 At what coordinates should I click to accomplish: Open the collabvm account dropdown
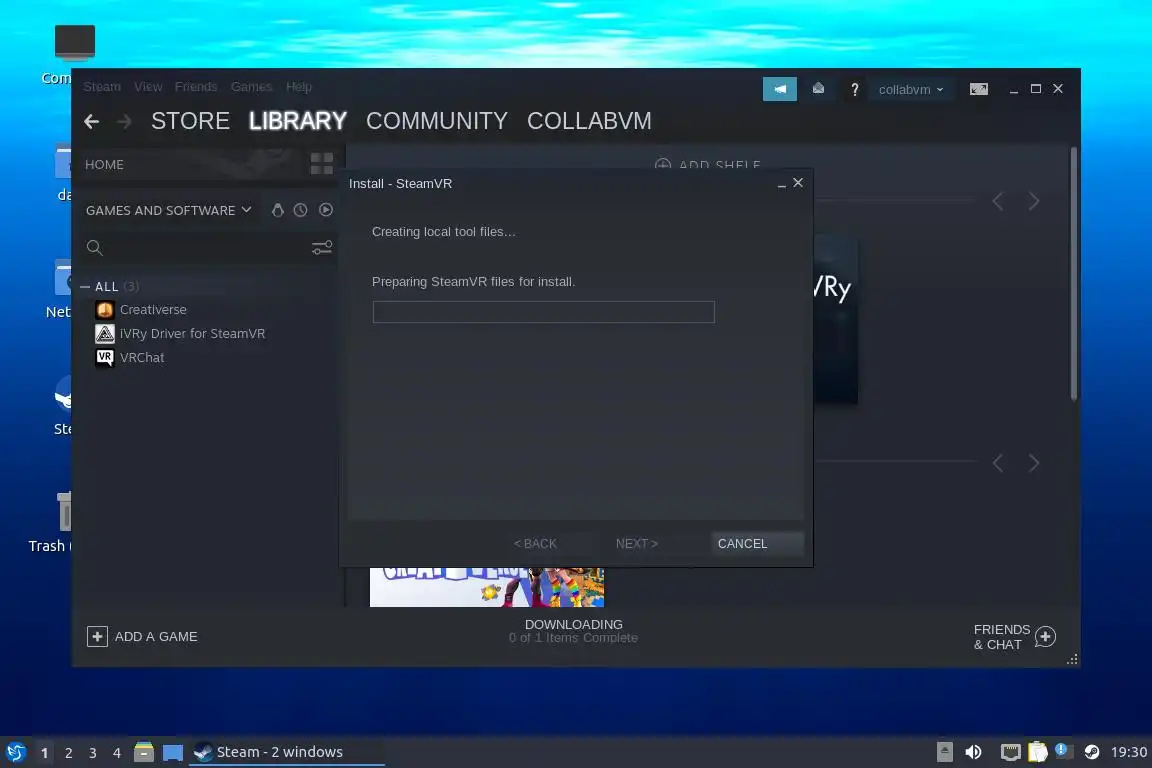910,89
